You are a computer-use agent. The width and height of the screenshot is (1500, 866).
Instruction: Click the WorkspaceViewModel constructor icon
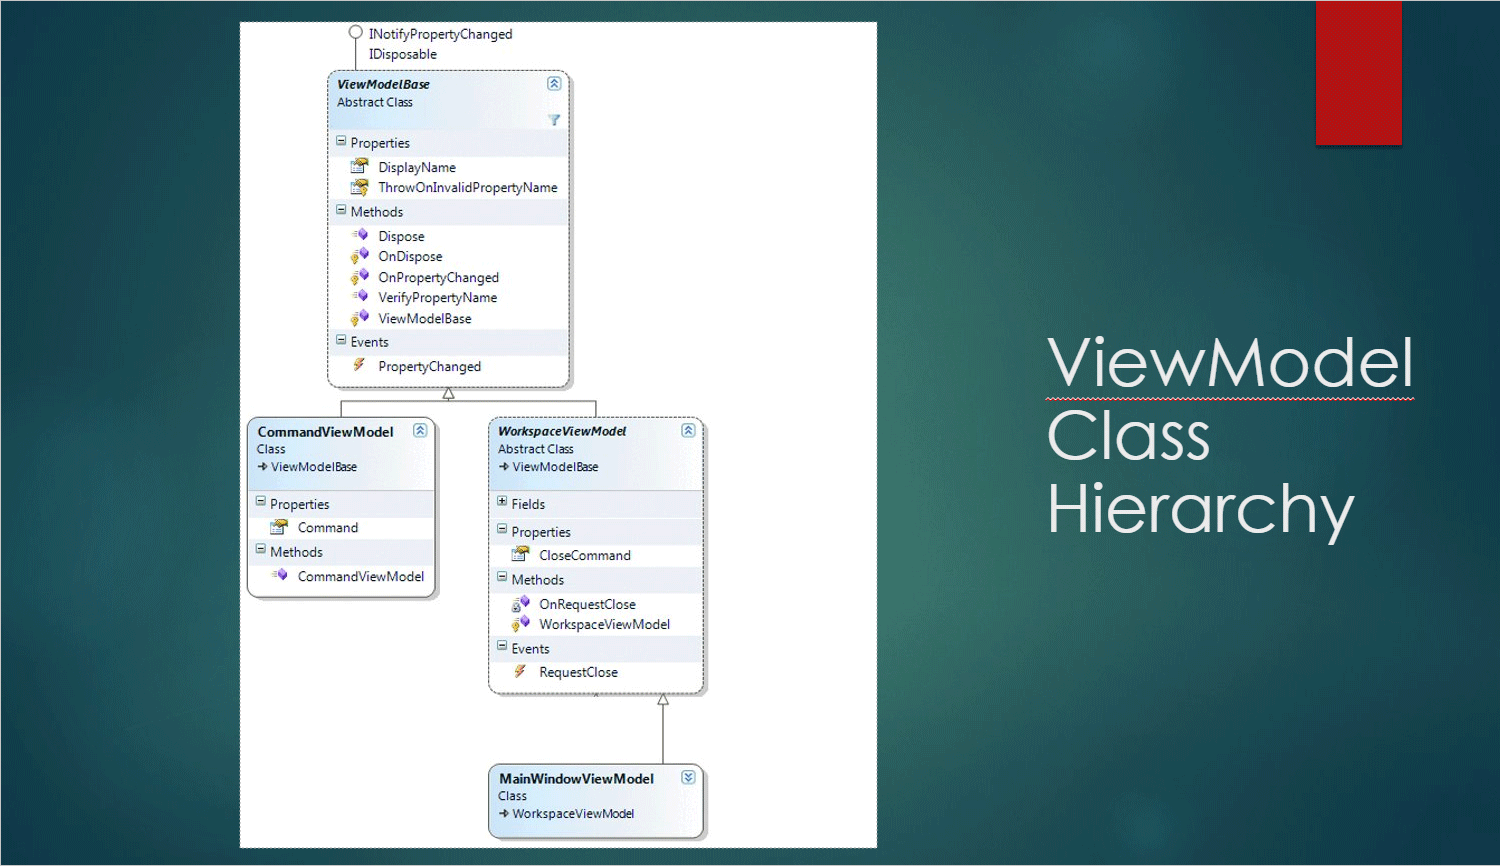520,624
